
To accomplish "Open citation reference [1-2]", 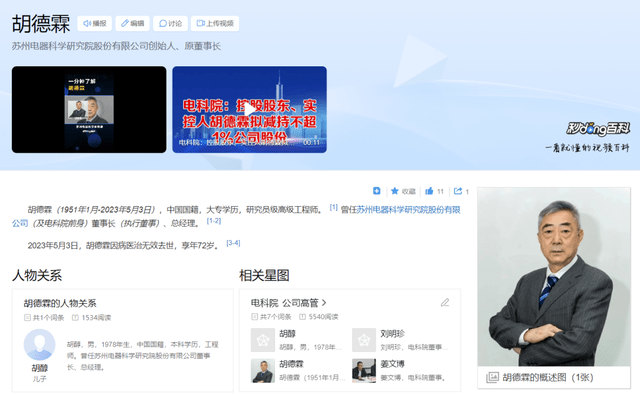I will [x=213, y=221].
